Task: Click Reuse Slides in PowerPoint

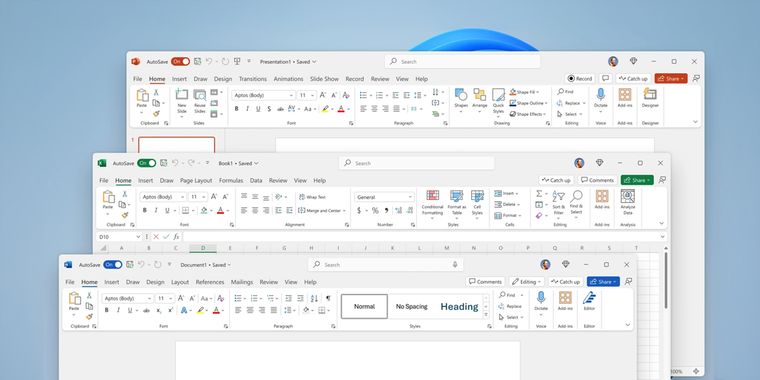Action: coord(200,101)
